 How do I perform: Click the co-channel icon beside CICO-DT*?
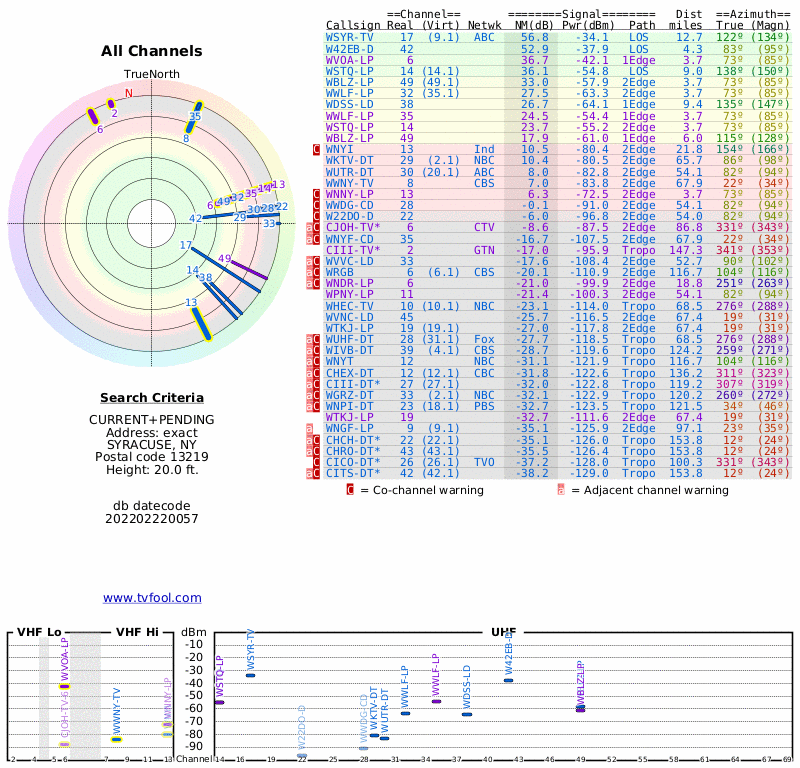coord(317,462)
